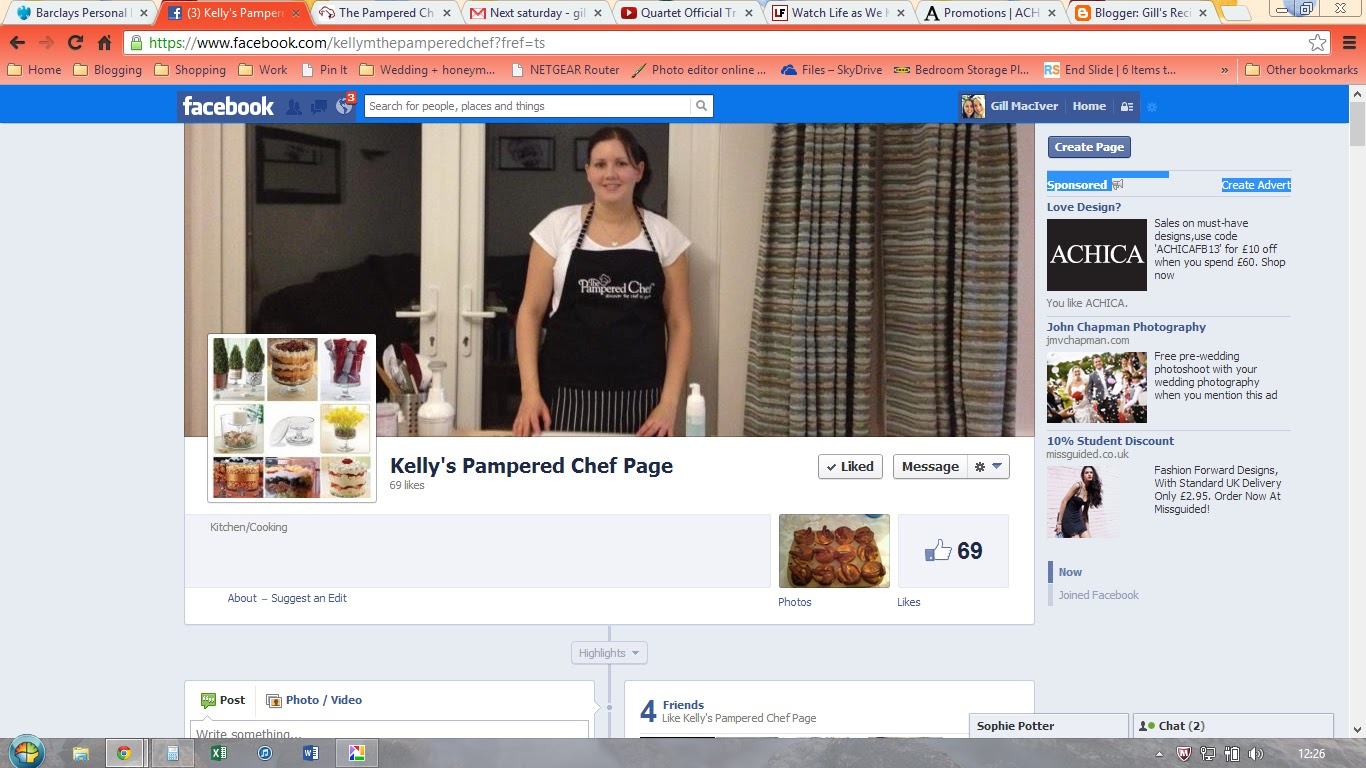The height and width of the screenshot is (768, 1366).
Task: Open Chrome menu icon
Action: pos(1348,43)
